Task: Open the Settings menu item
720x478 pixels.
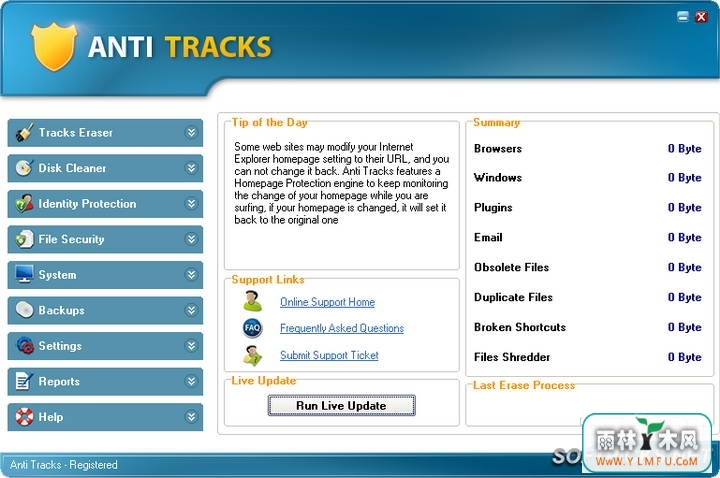Action: click(105, 346)
